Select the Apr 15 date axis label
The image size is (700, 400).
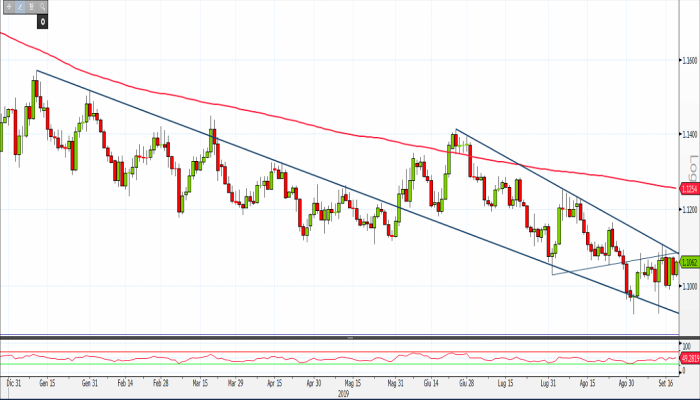point(275,383)
